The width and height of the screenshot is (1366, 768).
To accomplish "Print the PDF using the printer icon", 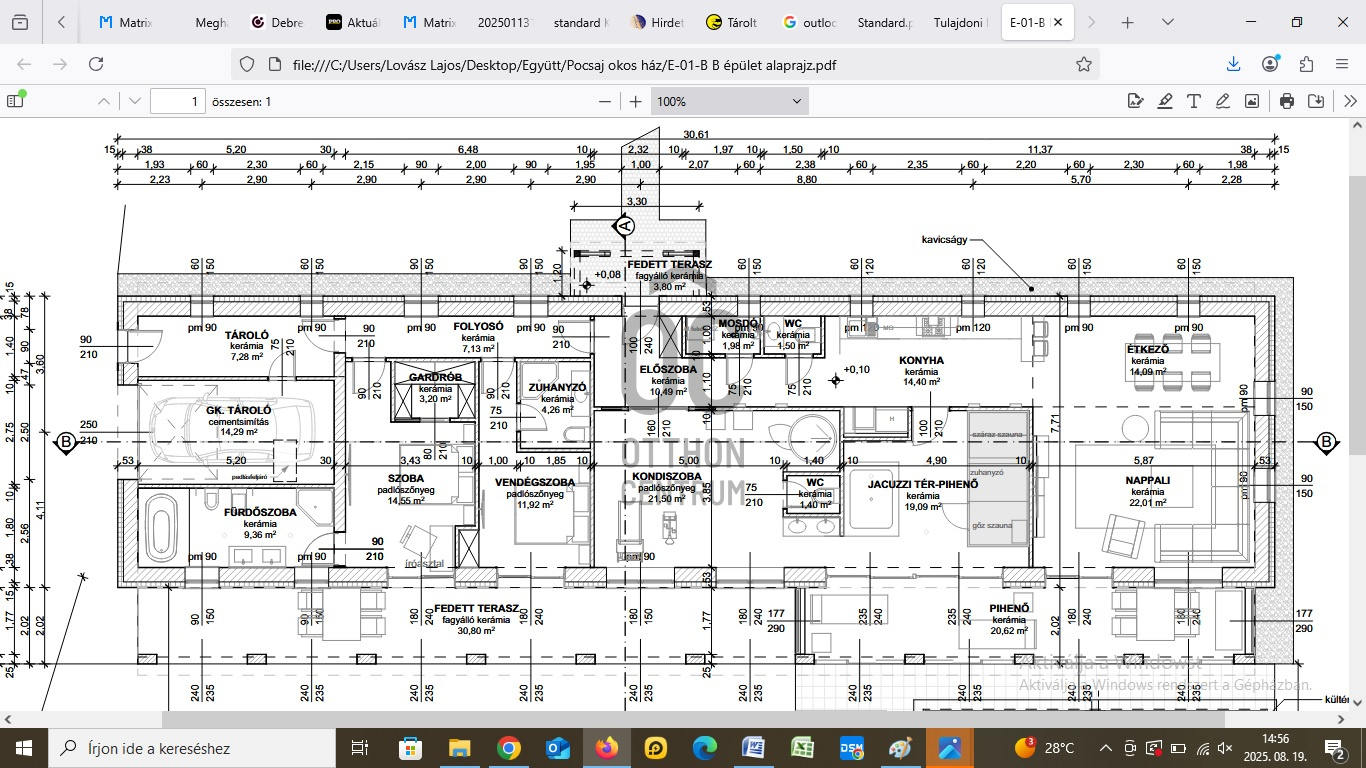I will pos(1287,101).
